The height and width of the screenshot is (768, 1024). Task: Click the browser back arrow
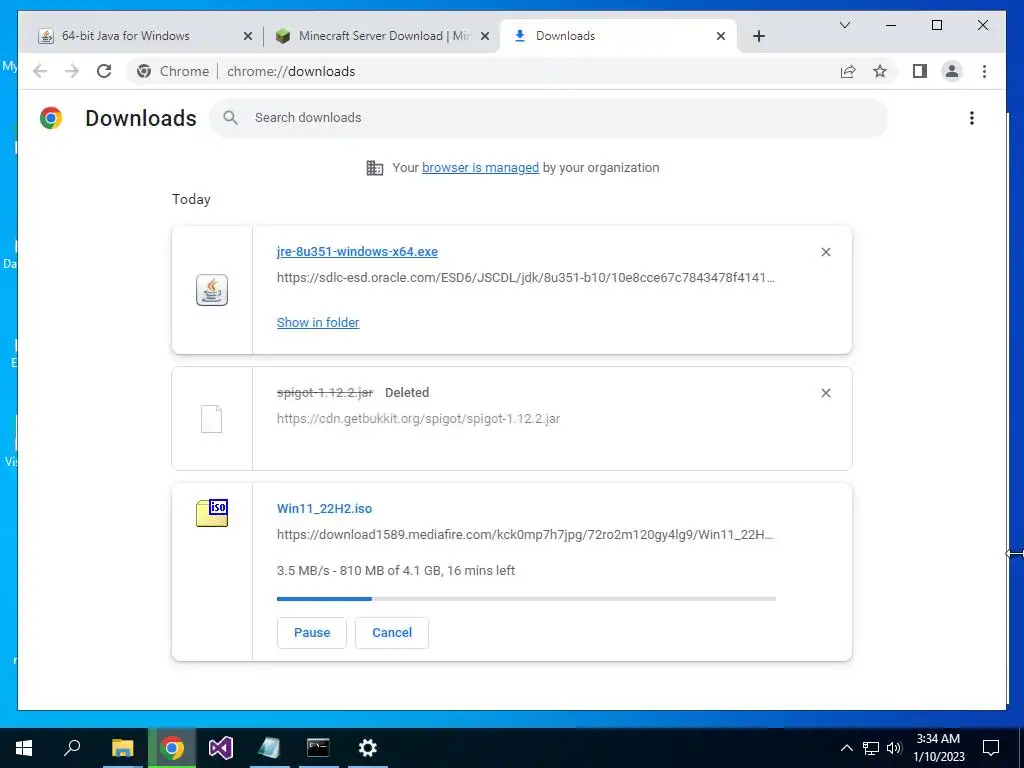[40, 71]
